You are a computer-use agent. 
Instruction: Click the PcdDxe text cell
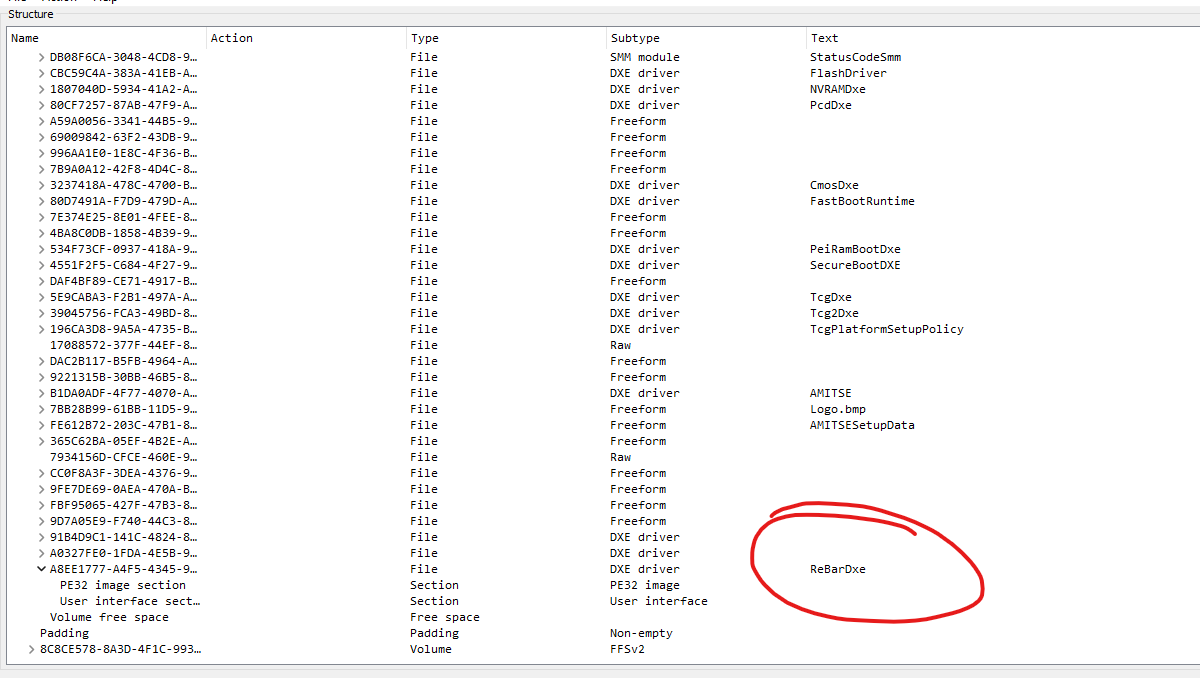pyautogui.click(x=831, y=105)
